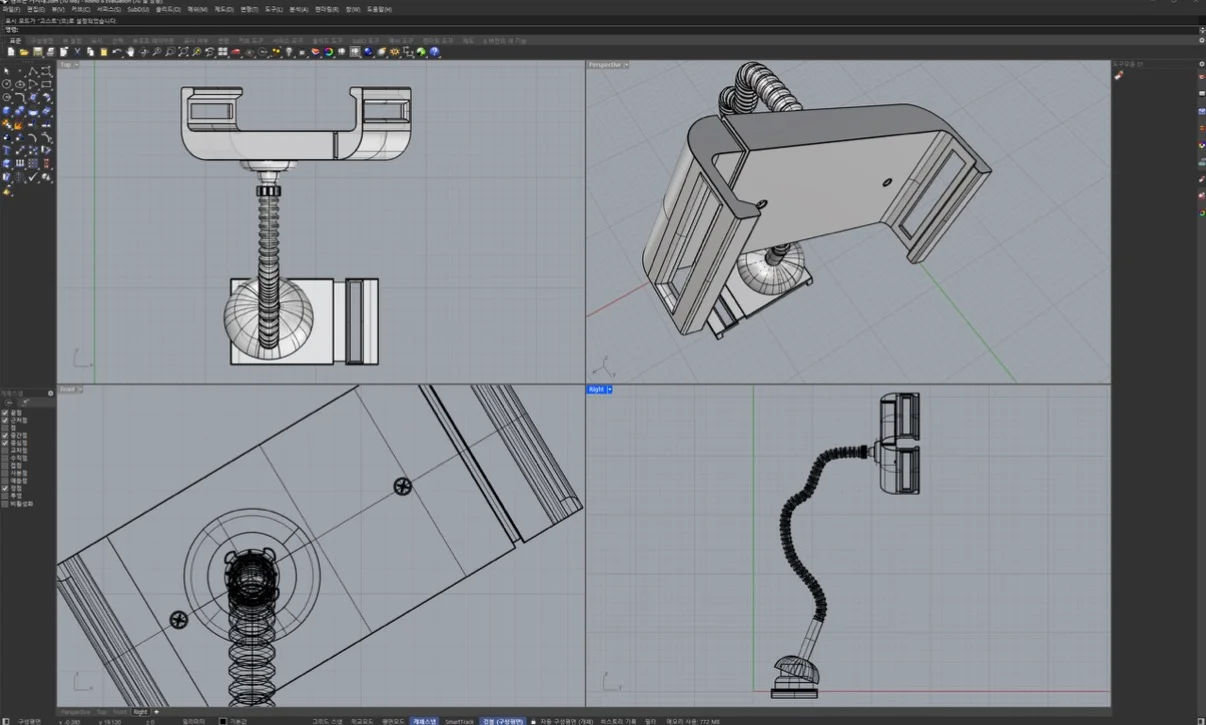
Task: Open the 도움말(H) Help menu
Action: (379, 9)
